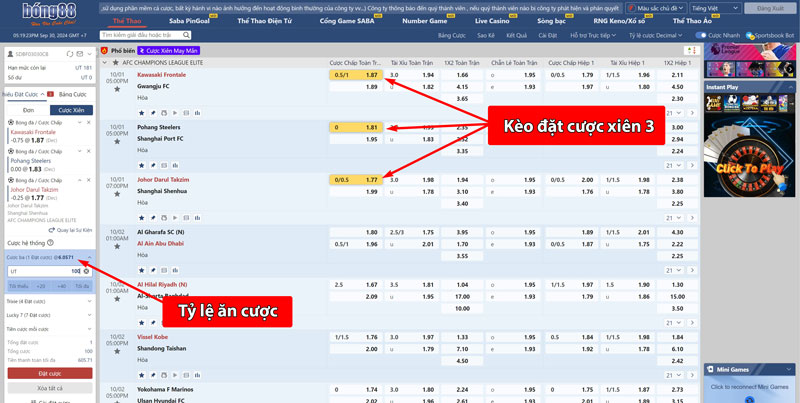
Task: Click the help icon beside Cược hệ thống
Action: (50, 243)
